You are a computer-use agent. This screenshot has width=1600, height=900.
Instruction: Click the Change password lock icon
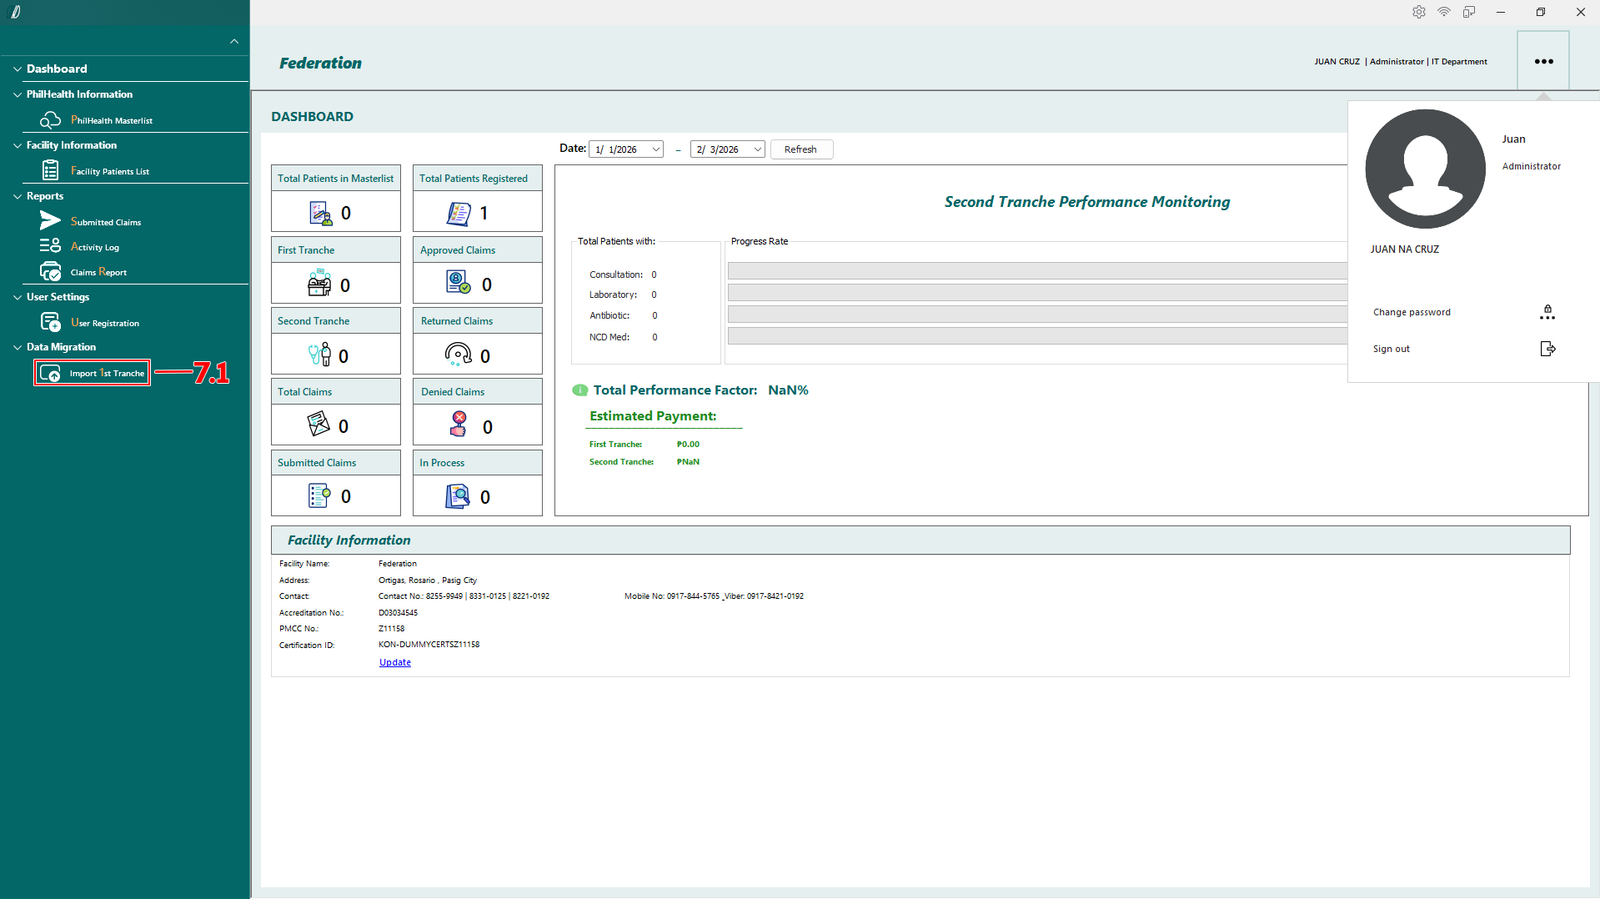pos(1547,312)
